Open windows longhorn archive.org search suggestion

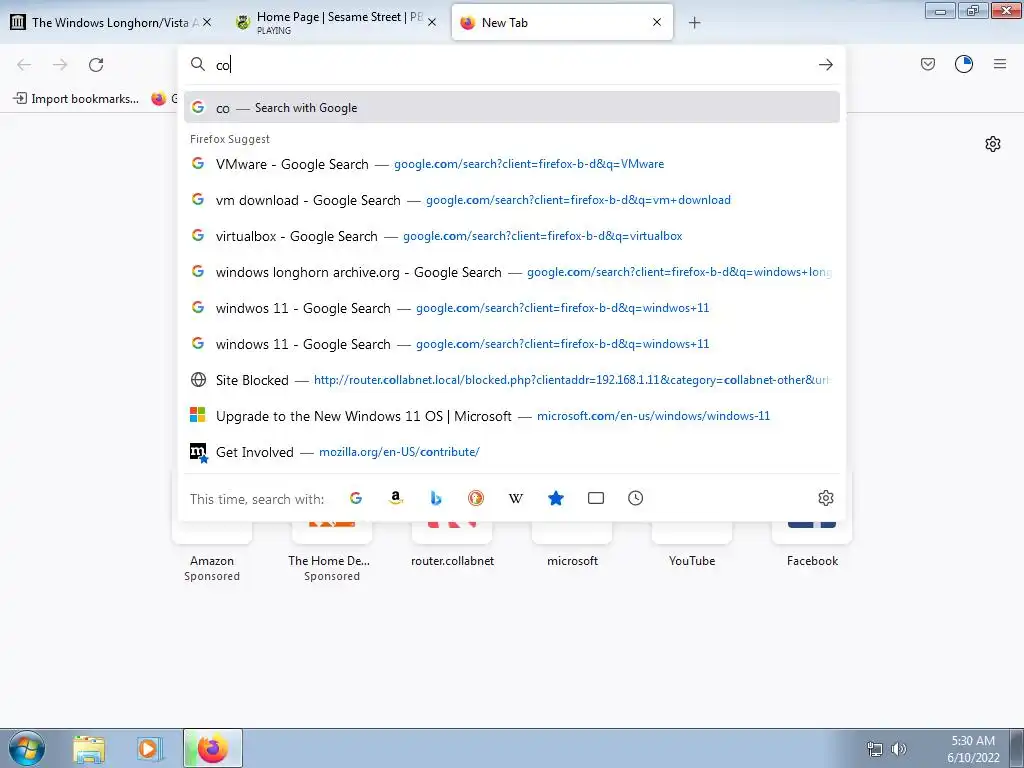[x=511, y=272]
